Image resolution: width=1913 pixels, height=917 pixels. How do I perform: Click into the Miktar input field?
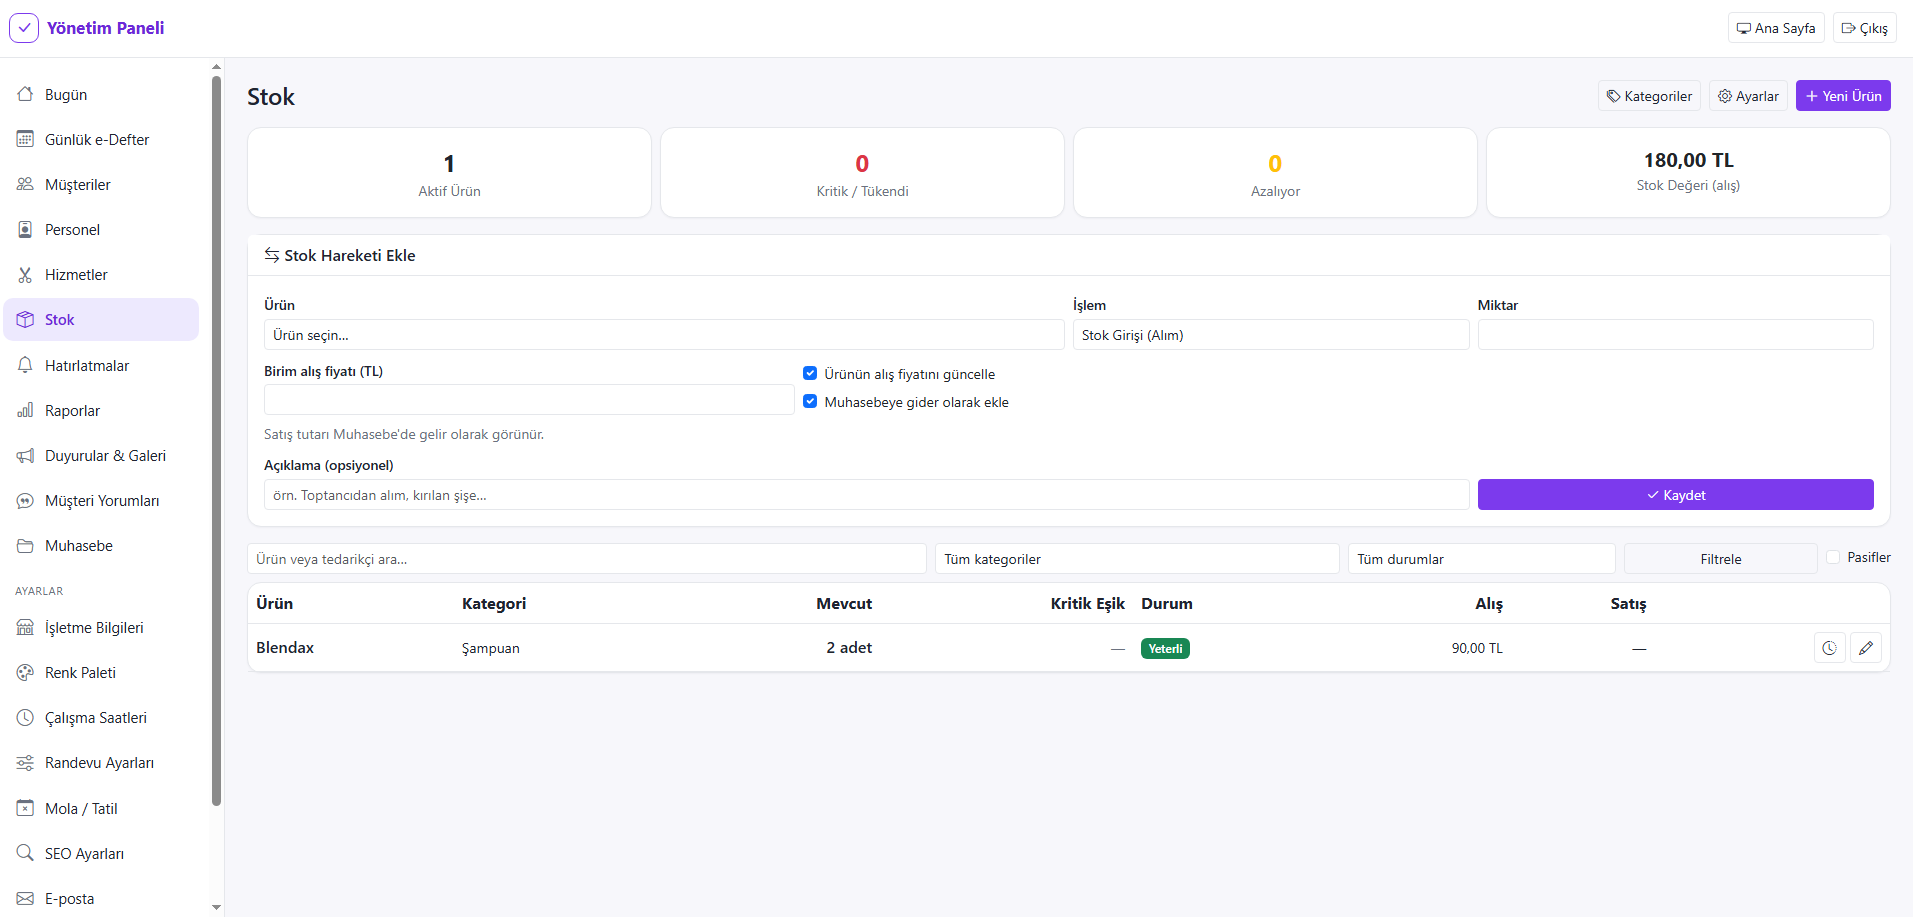point(1676,335)
